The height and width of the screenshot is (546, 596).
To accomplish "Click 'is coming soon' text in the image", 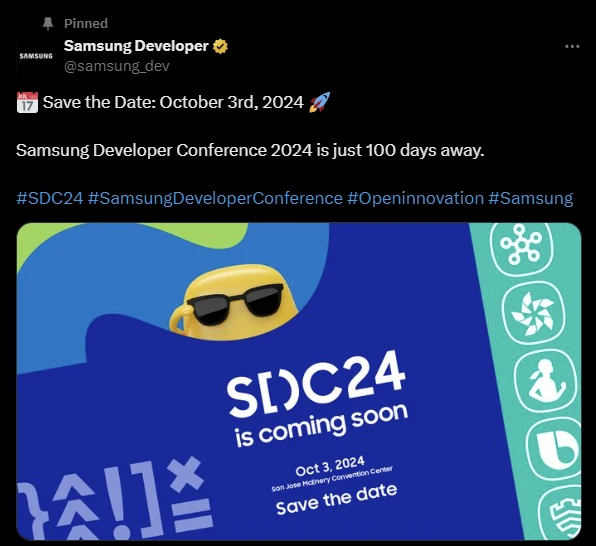I will (x=322, y=424).
